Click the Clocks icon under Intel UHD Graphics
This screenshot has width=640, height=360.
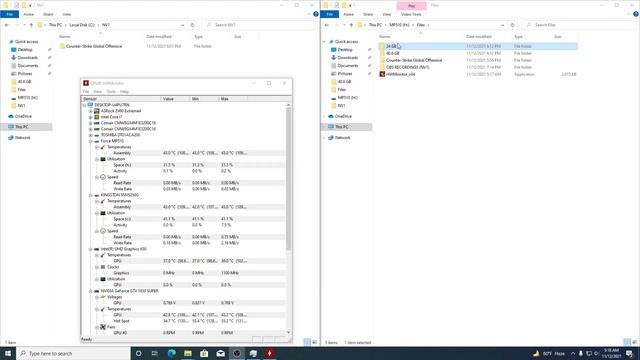pos(103,267)
